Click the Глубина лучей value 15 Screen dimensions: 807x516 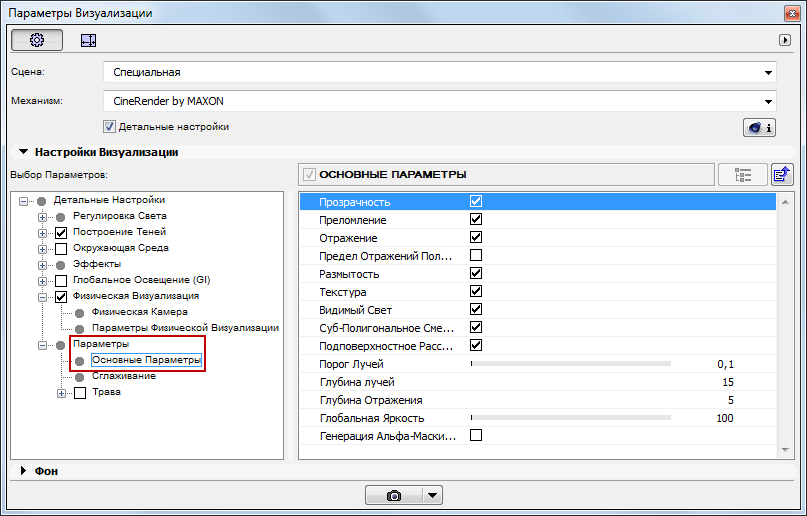[x=728, y=382]
